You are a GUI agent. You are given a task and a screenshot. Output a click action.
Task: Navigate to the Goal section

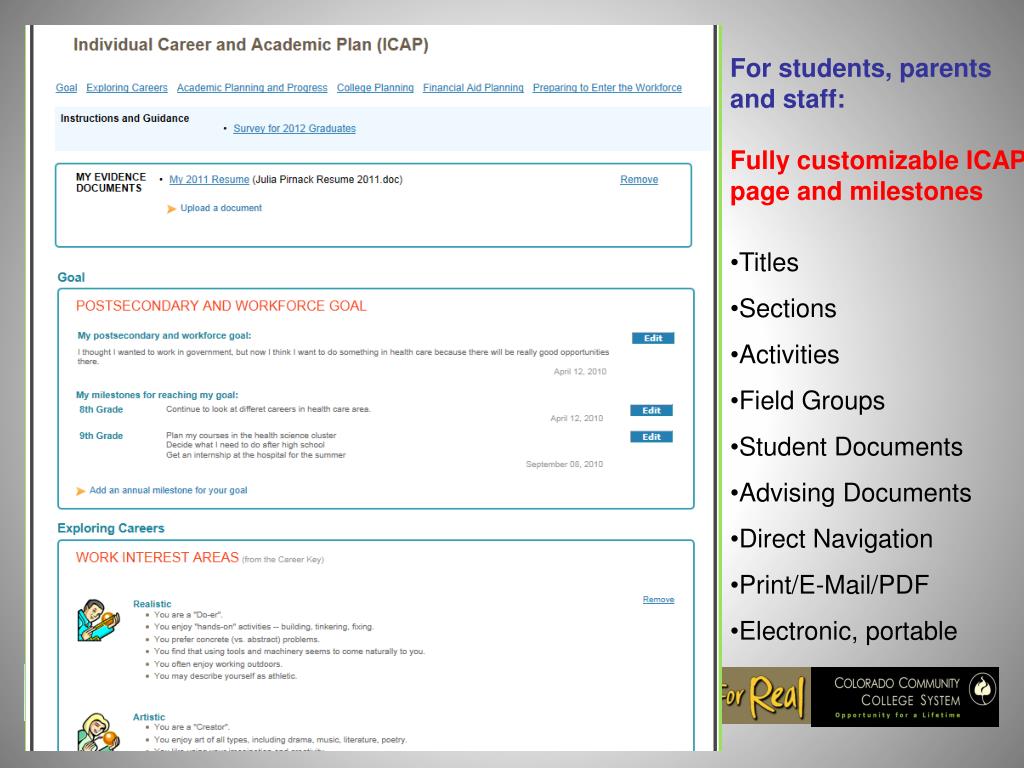coord(66,87)
